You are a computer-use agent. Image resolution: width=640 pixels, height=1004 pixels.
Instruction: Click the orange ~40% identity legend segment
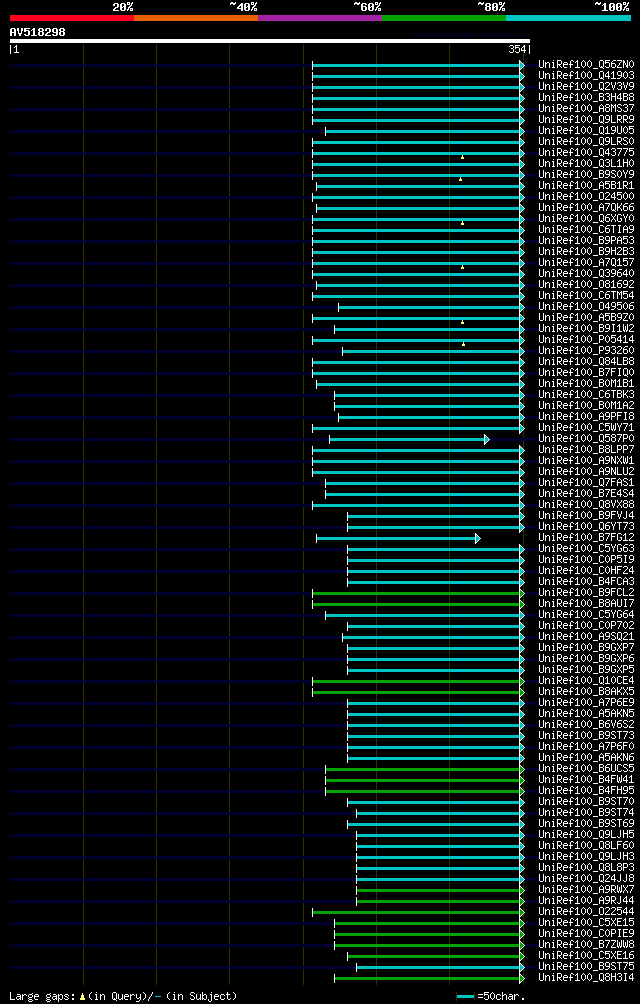coord(196,18)
